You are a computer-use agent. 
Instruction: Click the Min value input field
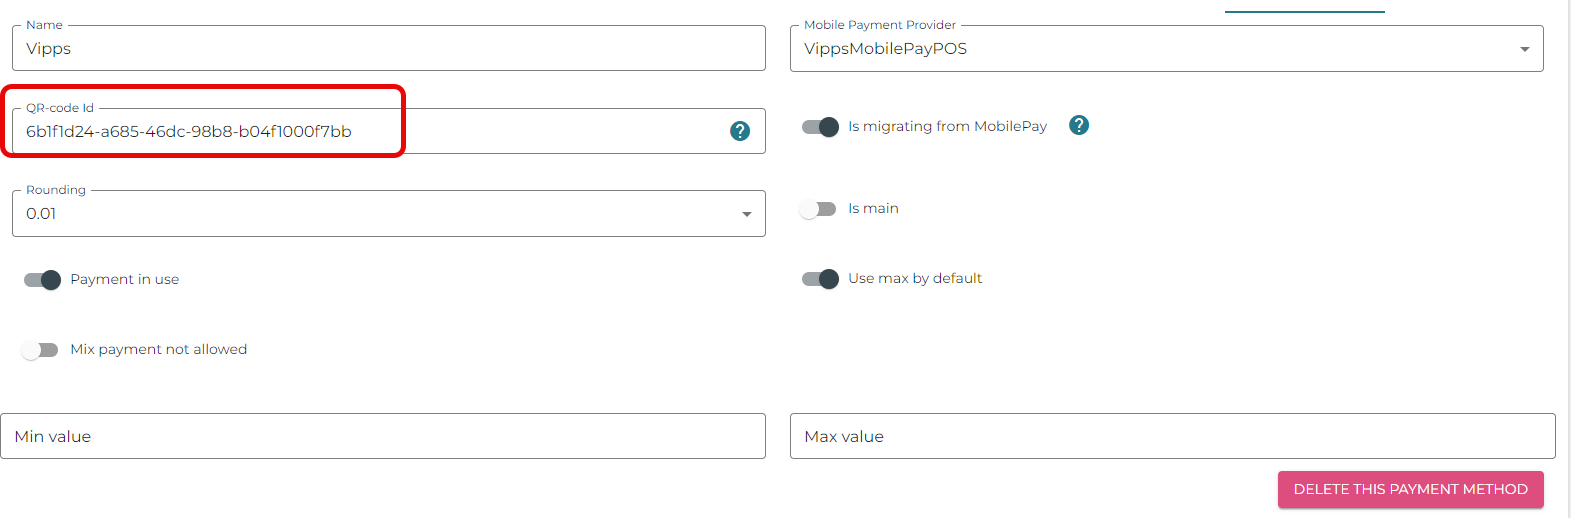[x=383, y=436]
